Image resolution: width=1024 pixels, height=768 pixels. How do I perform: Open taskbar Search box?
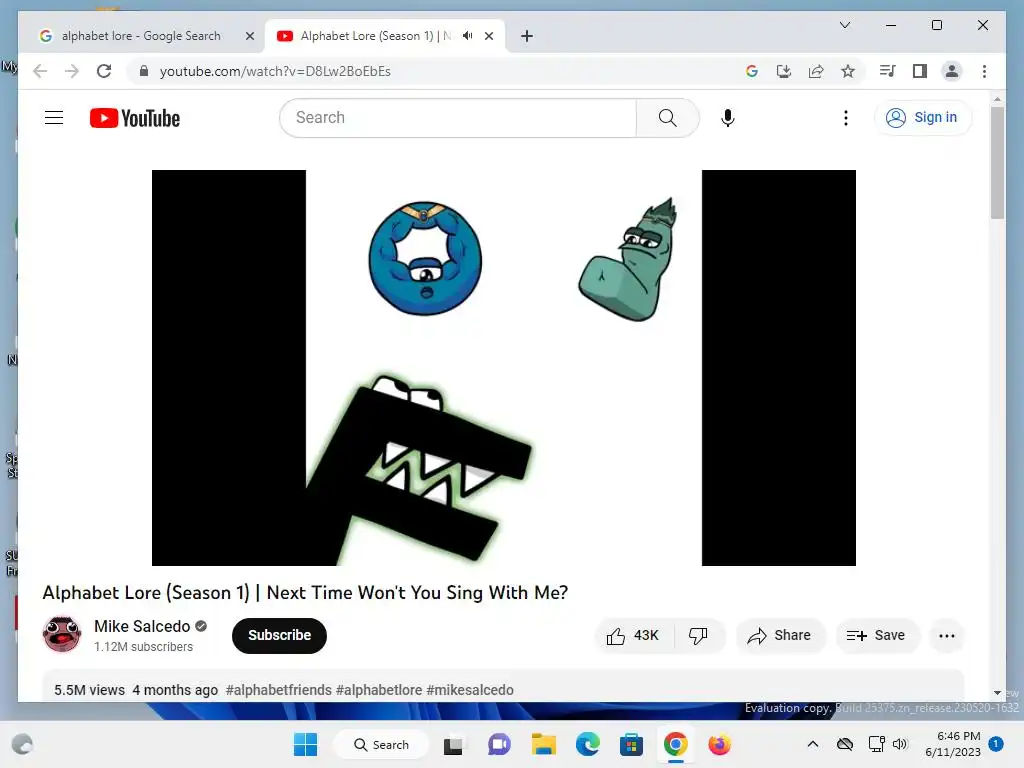(381, 744)
